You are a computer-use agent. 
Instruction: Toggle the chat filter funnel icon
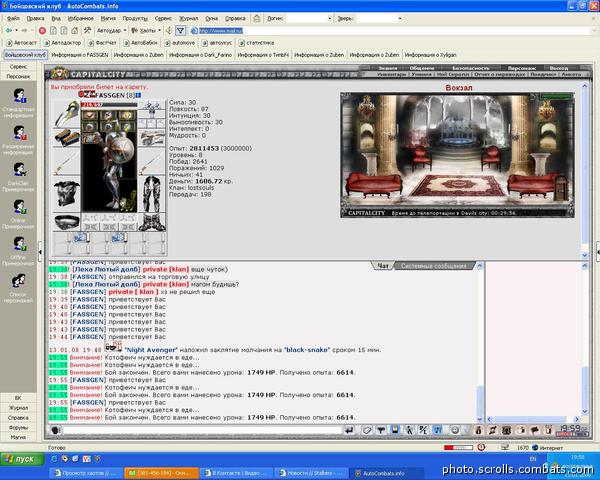[381, 430]
